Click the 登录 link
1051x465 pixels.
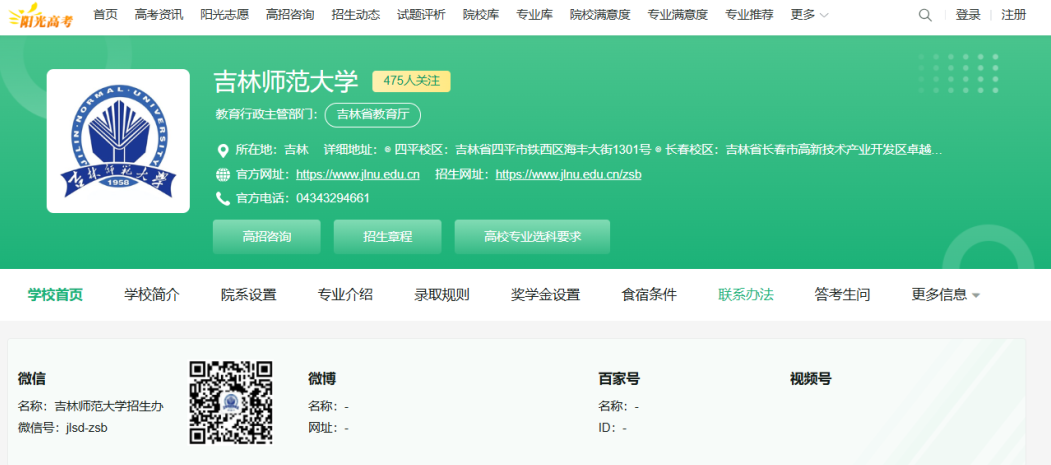968,15
